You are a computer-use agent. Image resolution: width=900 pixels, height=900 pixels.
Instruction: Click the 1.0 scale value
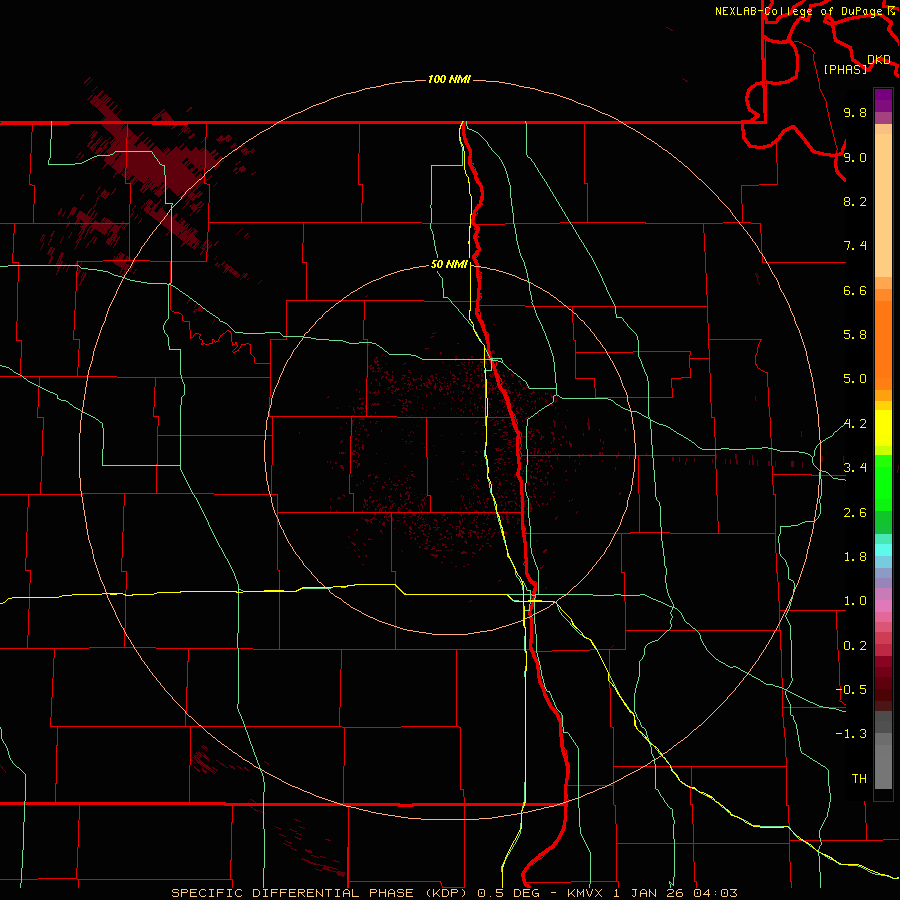tap(855, 601)
